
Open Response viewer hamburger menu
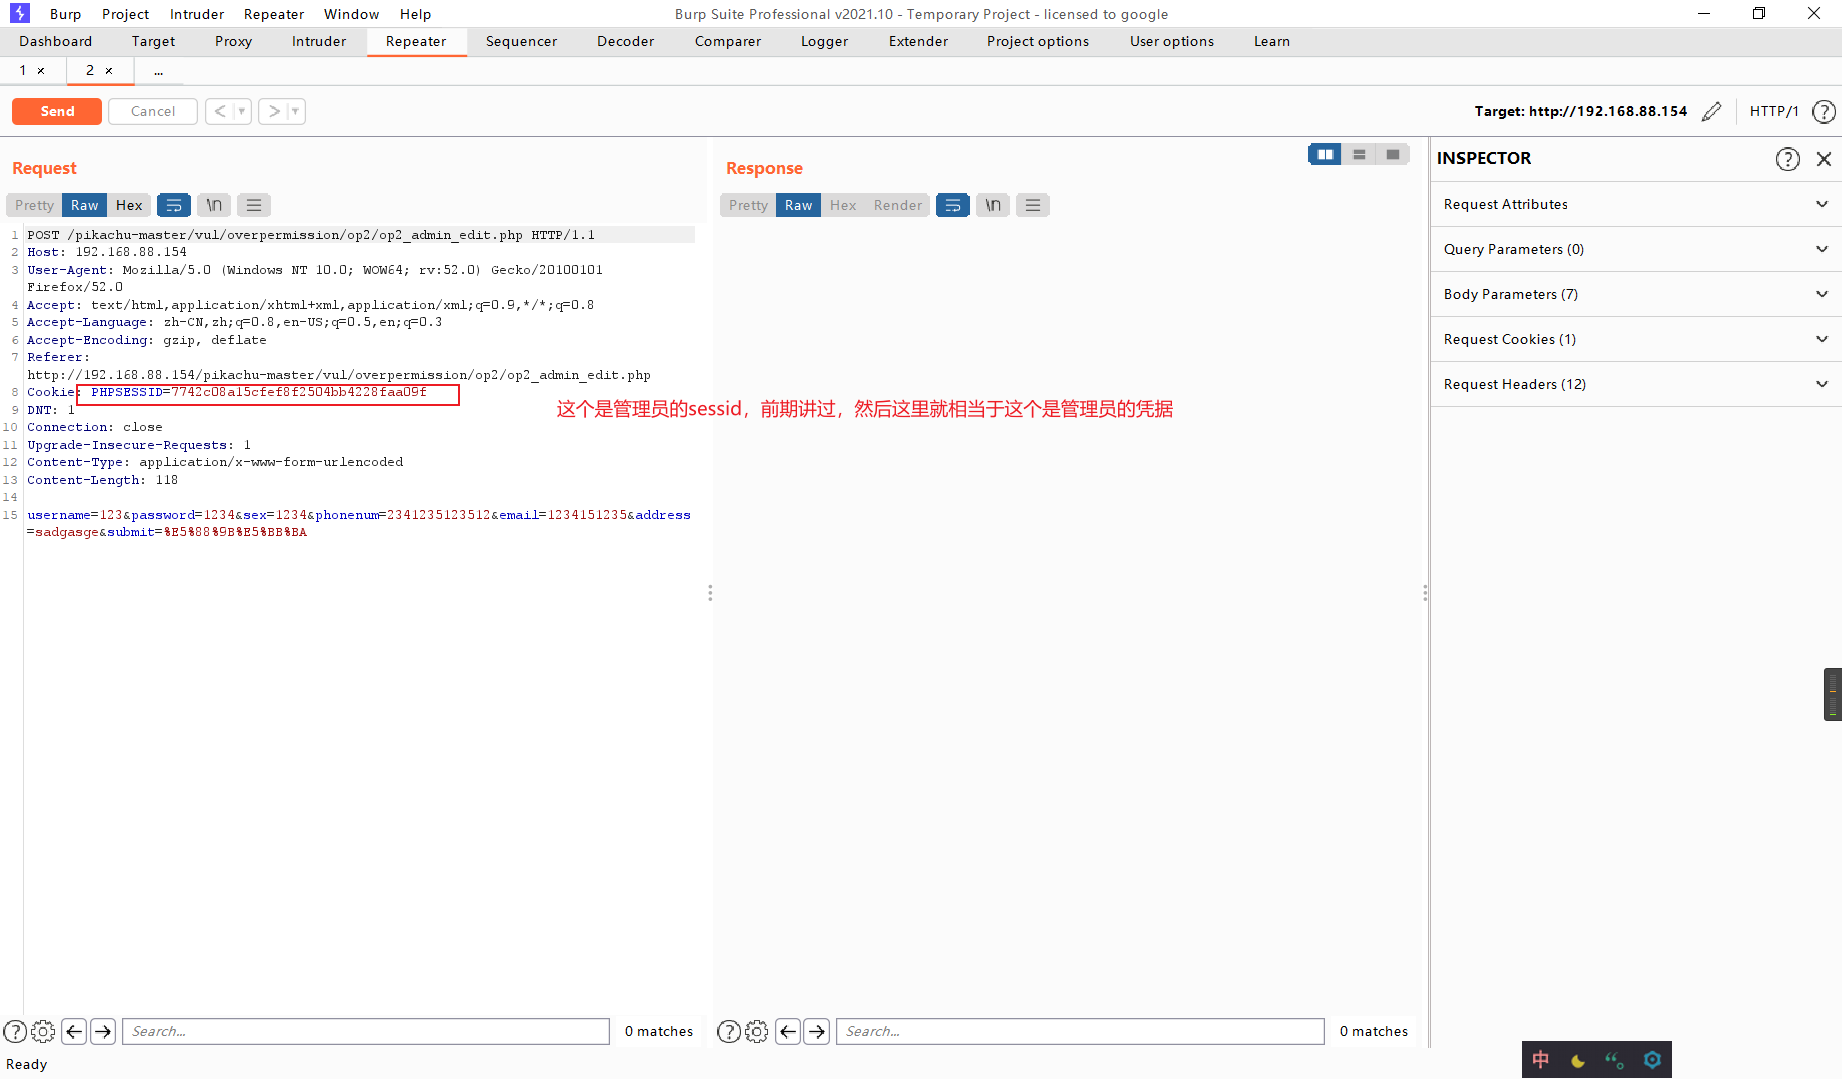1033,205
